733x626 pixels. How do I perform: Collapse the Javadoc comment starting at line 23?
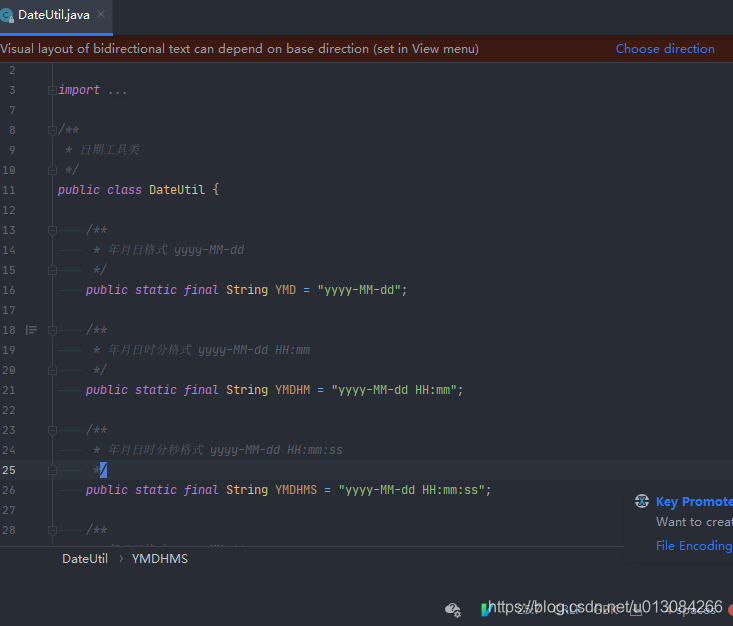(x=52, y=430)
